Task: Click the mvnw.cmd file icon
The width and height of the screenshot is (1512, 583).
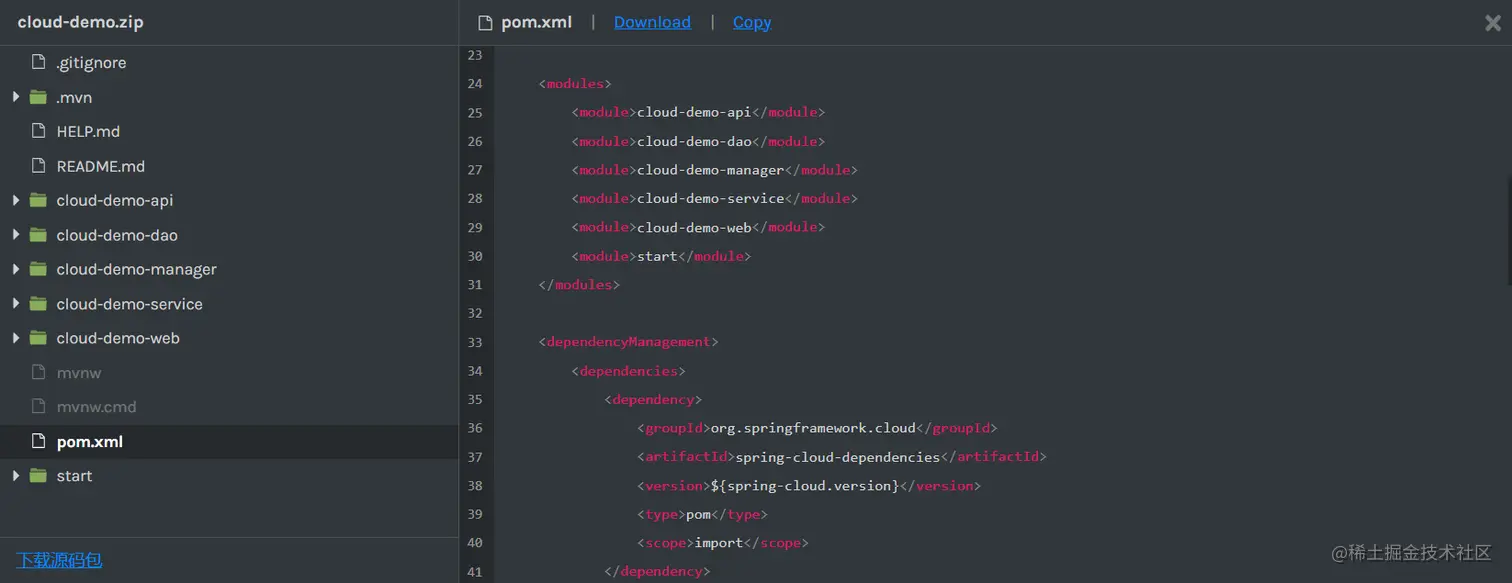Action: pyautogui.click(x=39, y=407)
